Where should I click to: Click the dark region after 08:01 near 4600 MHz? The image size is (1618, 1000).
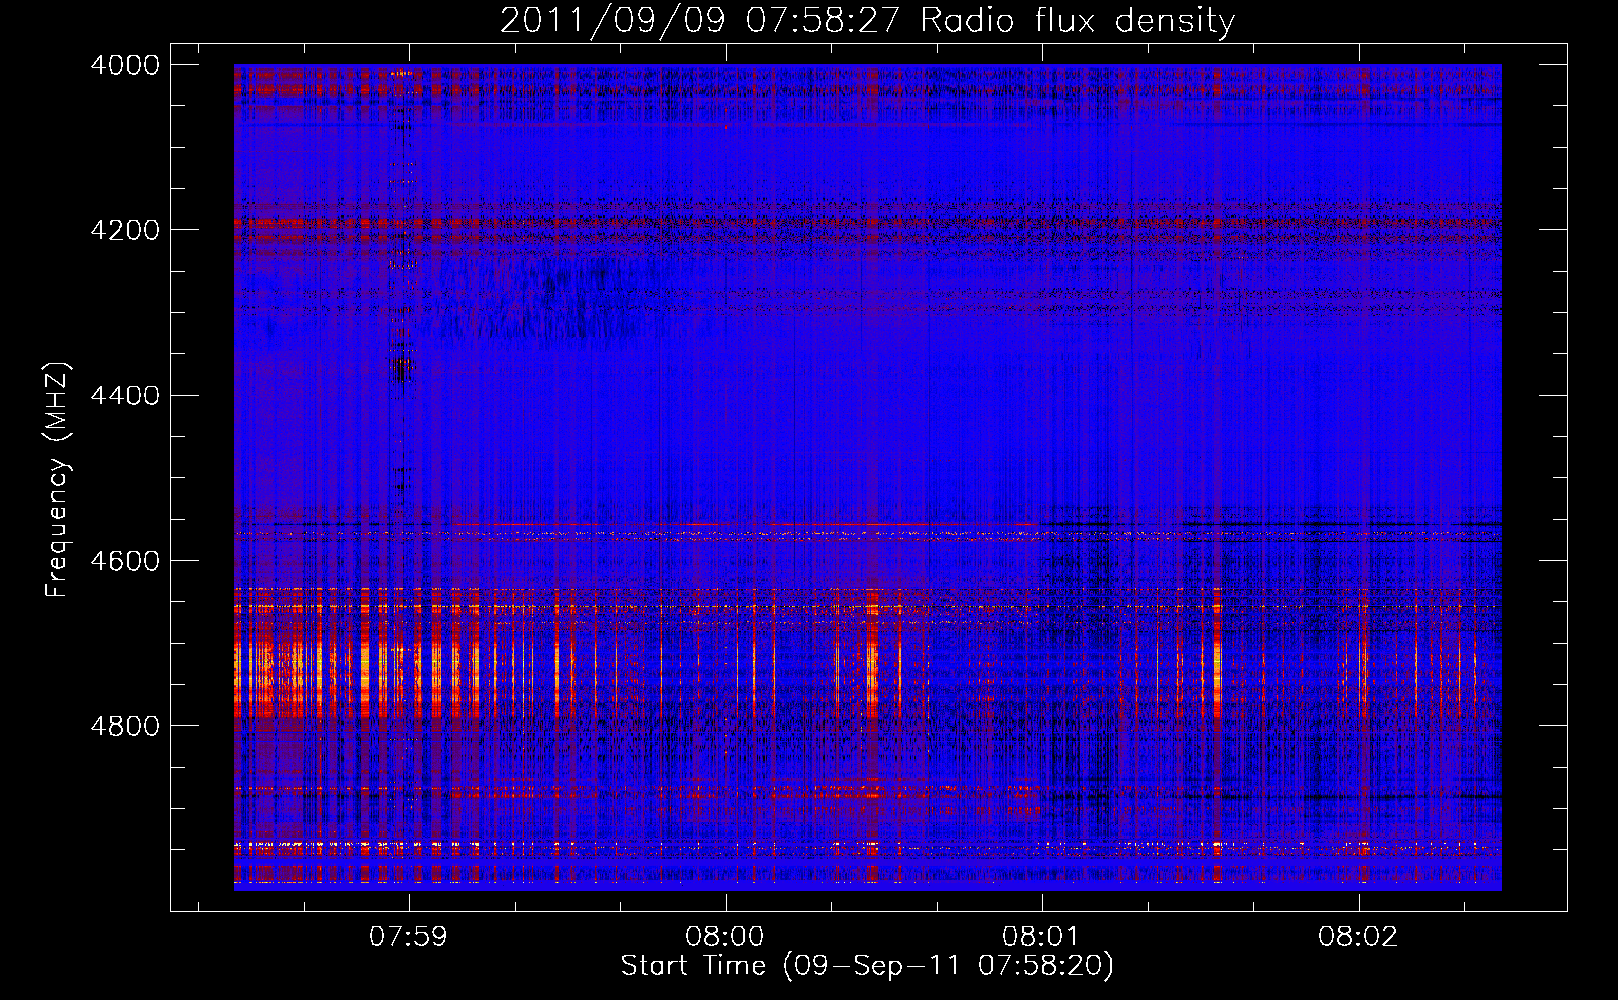point(1080,580)
